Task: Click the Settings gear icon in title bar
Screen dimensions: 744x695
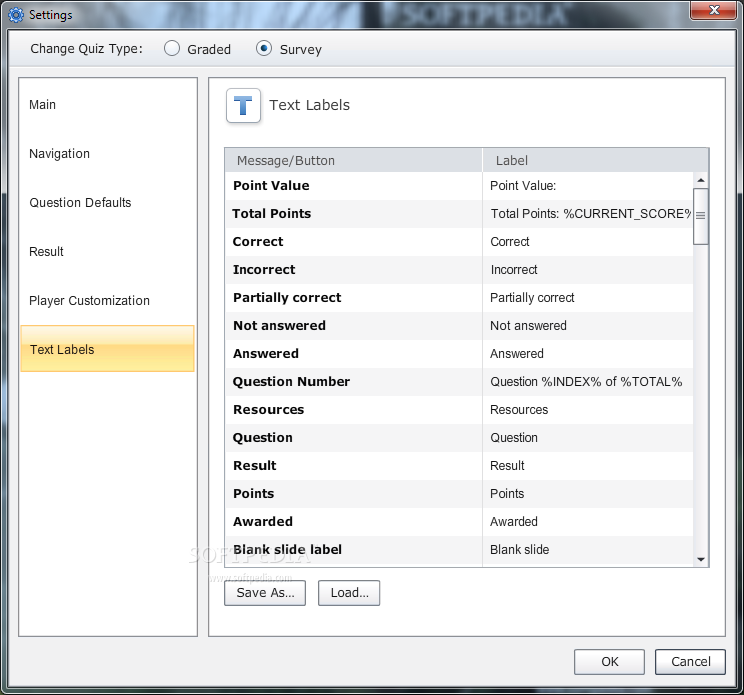Action: pyautogui.click(x=16, y=15)
